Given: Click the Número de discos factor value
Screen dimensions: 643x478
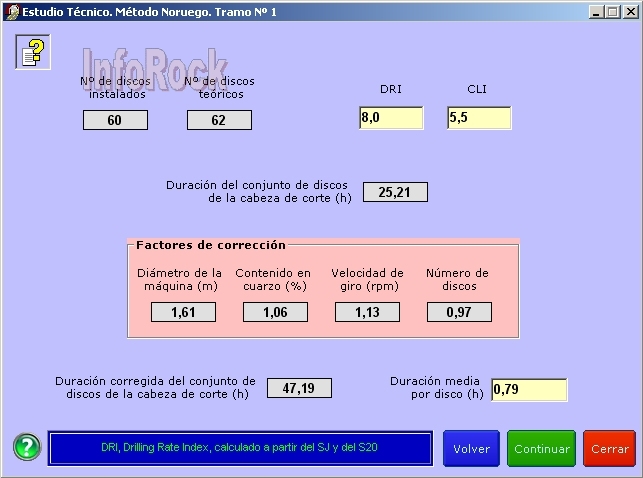Looking at the screenshot, I should pos(459,312).
